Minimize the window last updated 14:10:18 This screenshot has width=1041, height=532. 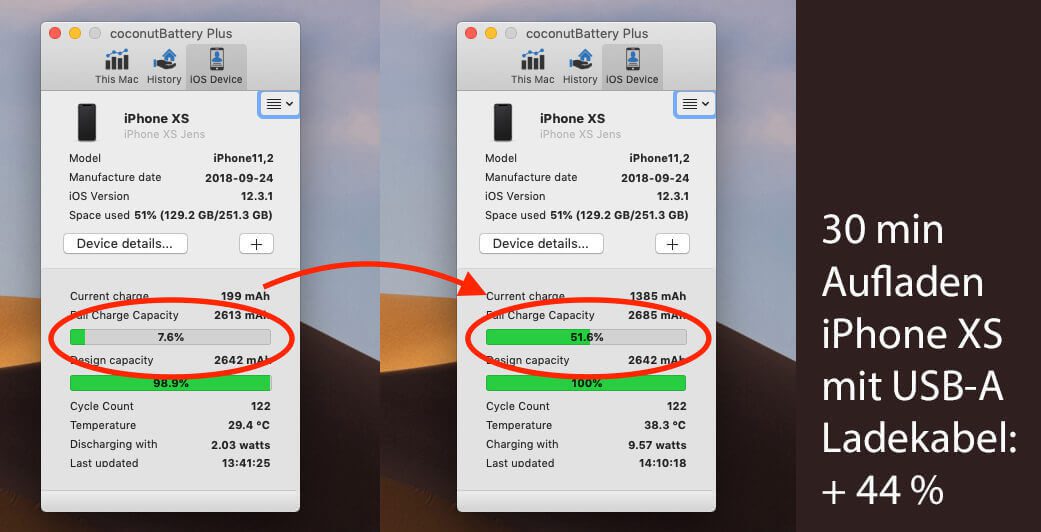pos(490,33)
